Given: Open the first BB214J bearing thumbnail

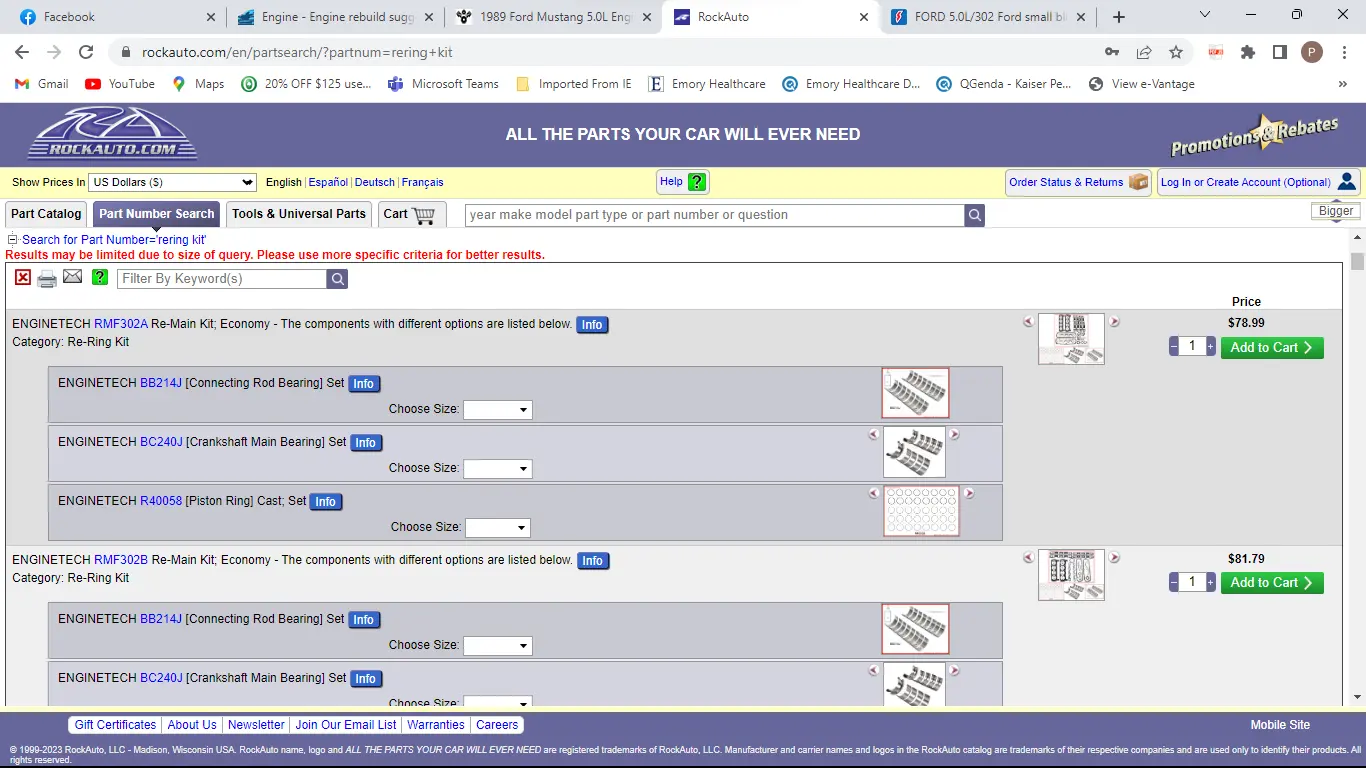Looking at the screenshot, I should 915,393.
